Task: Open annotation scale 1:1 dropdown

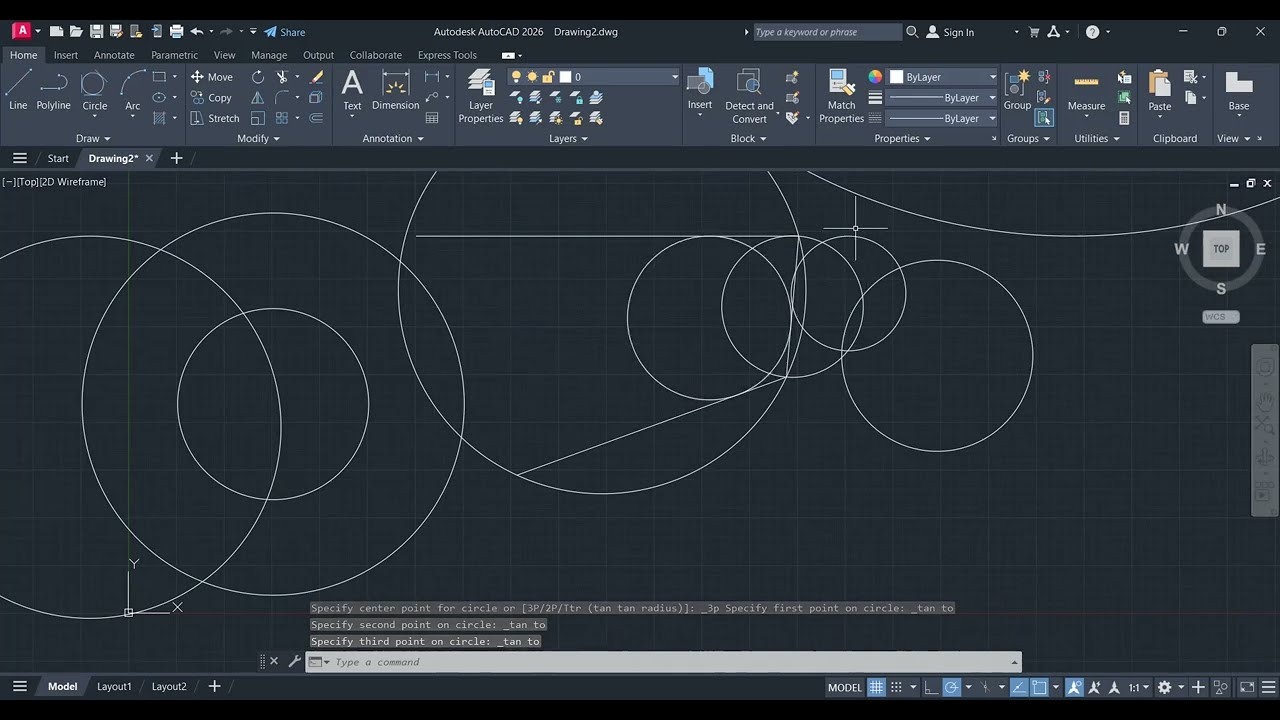Action: pos(1138,687)
